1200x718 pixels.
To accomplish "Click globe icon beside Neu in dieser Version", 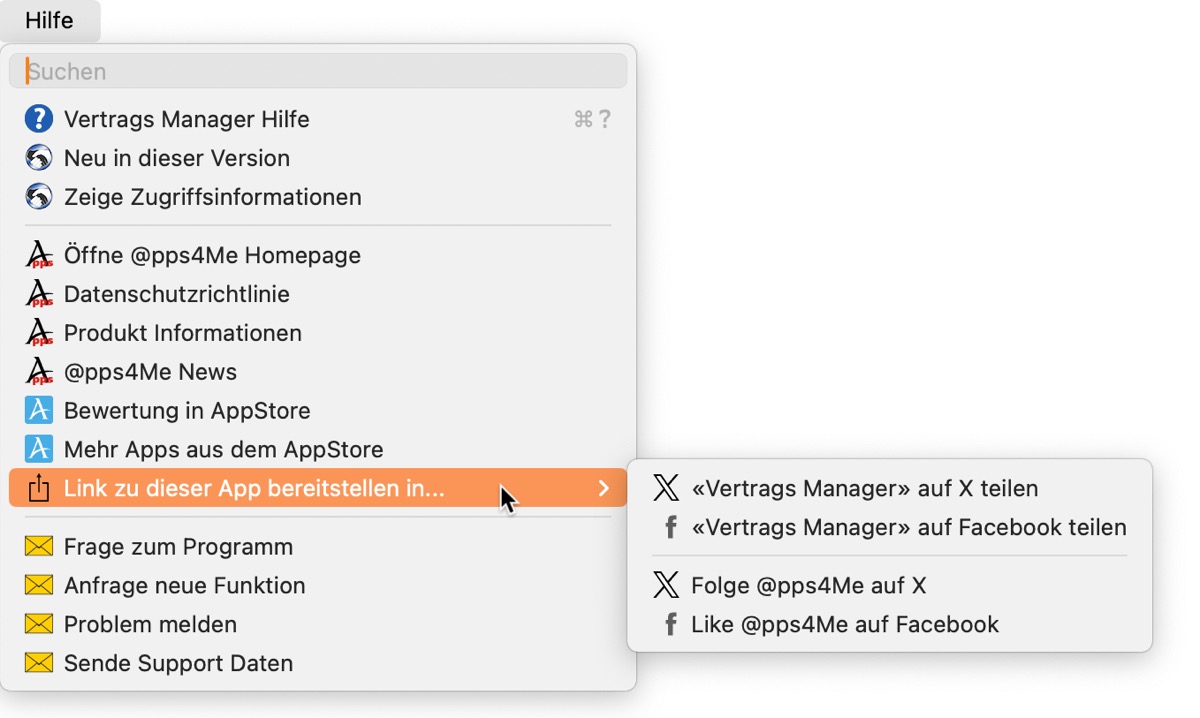I will point(38,158).
